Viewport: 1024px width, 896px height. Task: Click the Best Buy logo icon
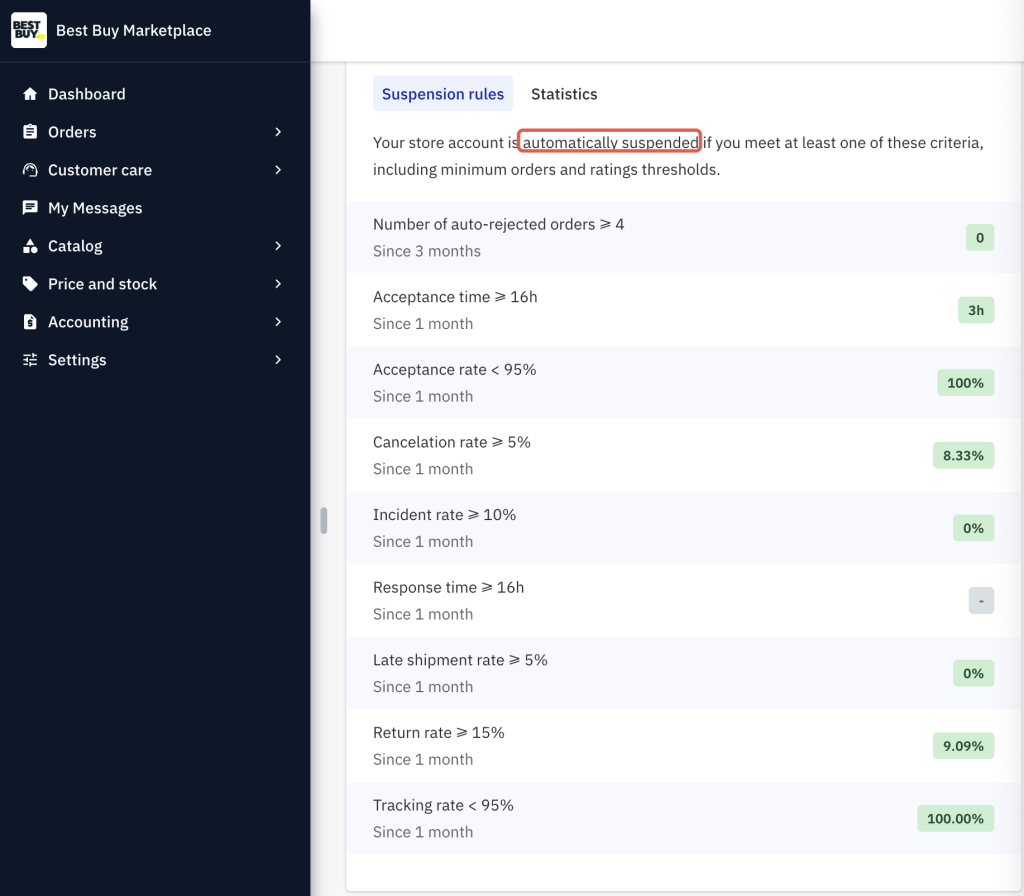[x=29, y=30]
